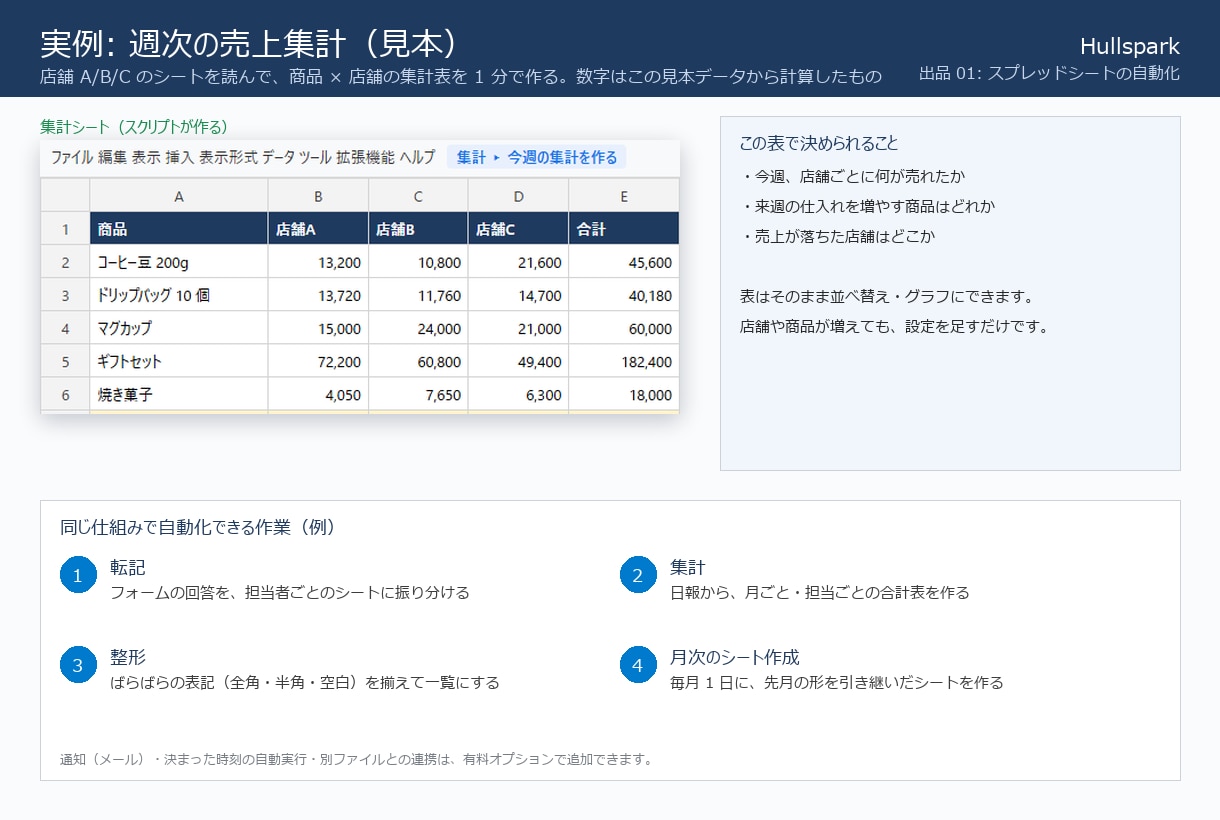Click the blue circle numbered 3 for 整形
Viewport: 1220px width, 820px height.
tap(78, 665)
